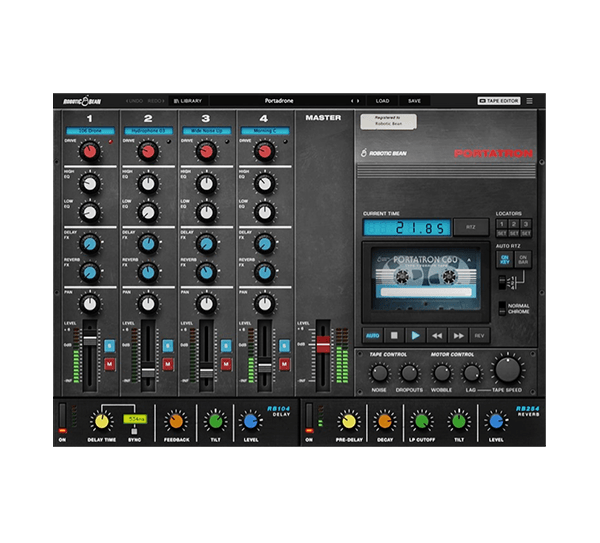The height and width of the screenshot is (543, 600).
Task: Go to next preset with right arrow
Action: (358, 101)
